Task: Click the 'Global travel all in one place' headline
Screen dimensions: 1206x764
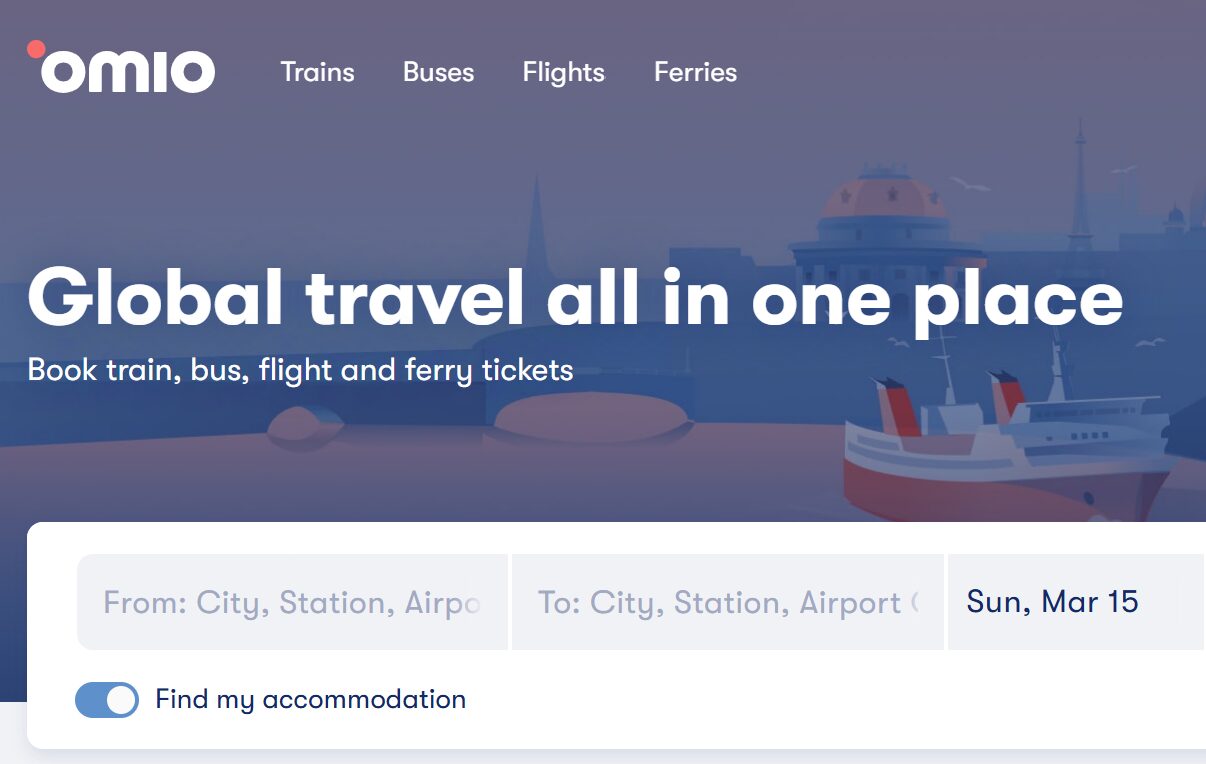Action: click(575, 297)
